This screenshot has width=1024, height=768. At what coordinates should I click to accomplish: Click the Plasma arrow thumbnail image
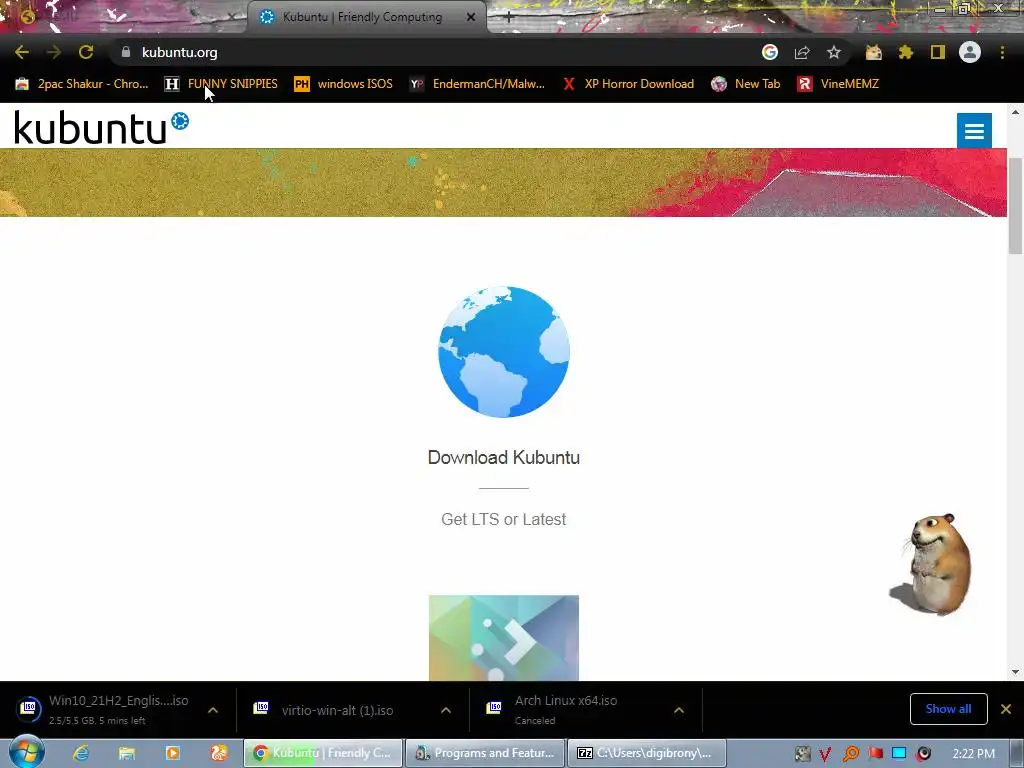click(504, 637)
